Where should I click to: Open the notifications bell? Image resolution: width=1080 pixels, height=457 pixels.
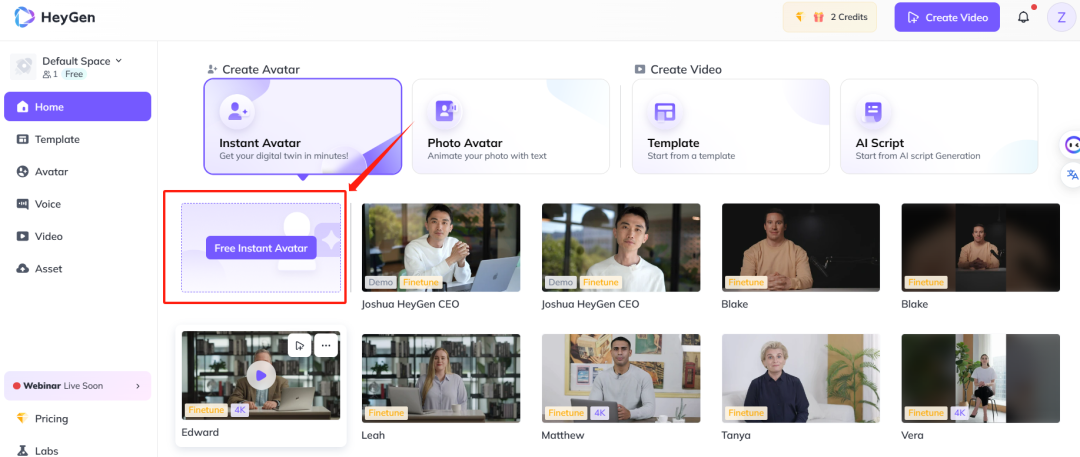(x=1024, y=17)
